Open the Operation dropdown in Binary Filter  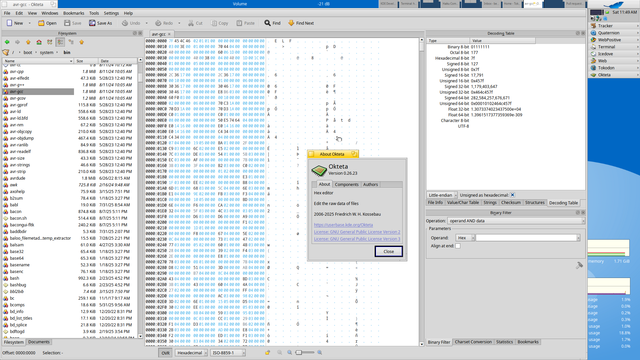(516, 221)
